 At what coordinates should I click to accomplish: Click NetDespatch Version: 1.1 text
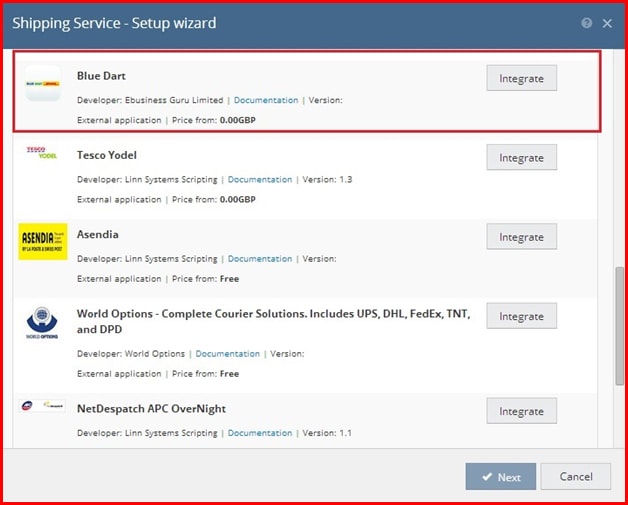(x=327, y=433)
